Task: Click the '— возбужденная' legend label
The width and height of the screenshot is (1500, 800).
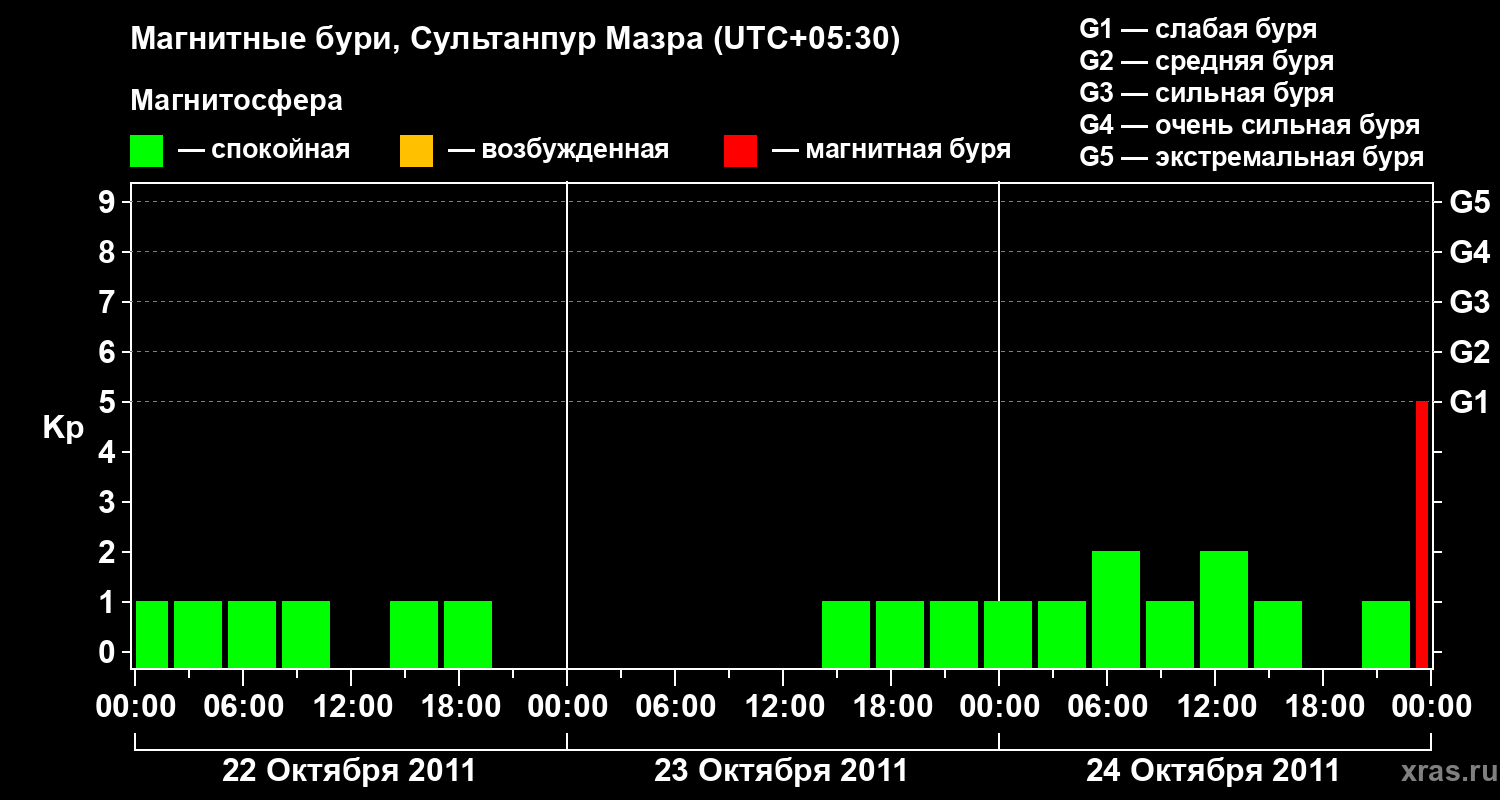Action: click(558, 151)
